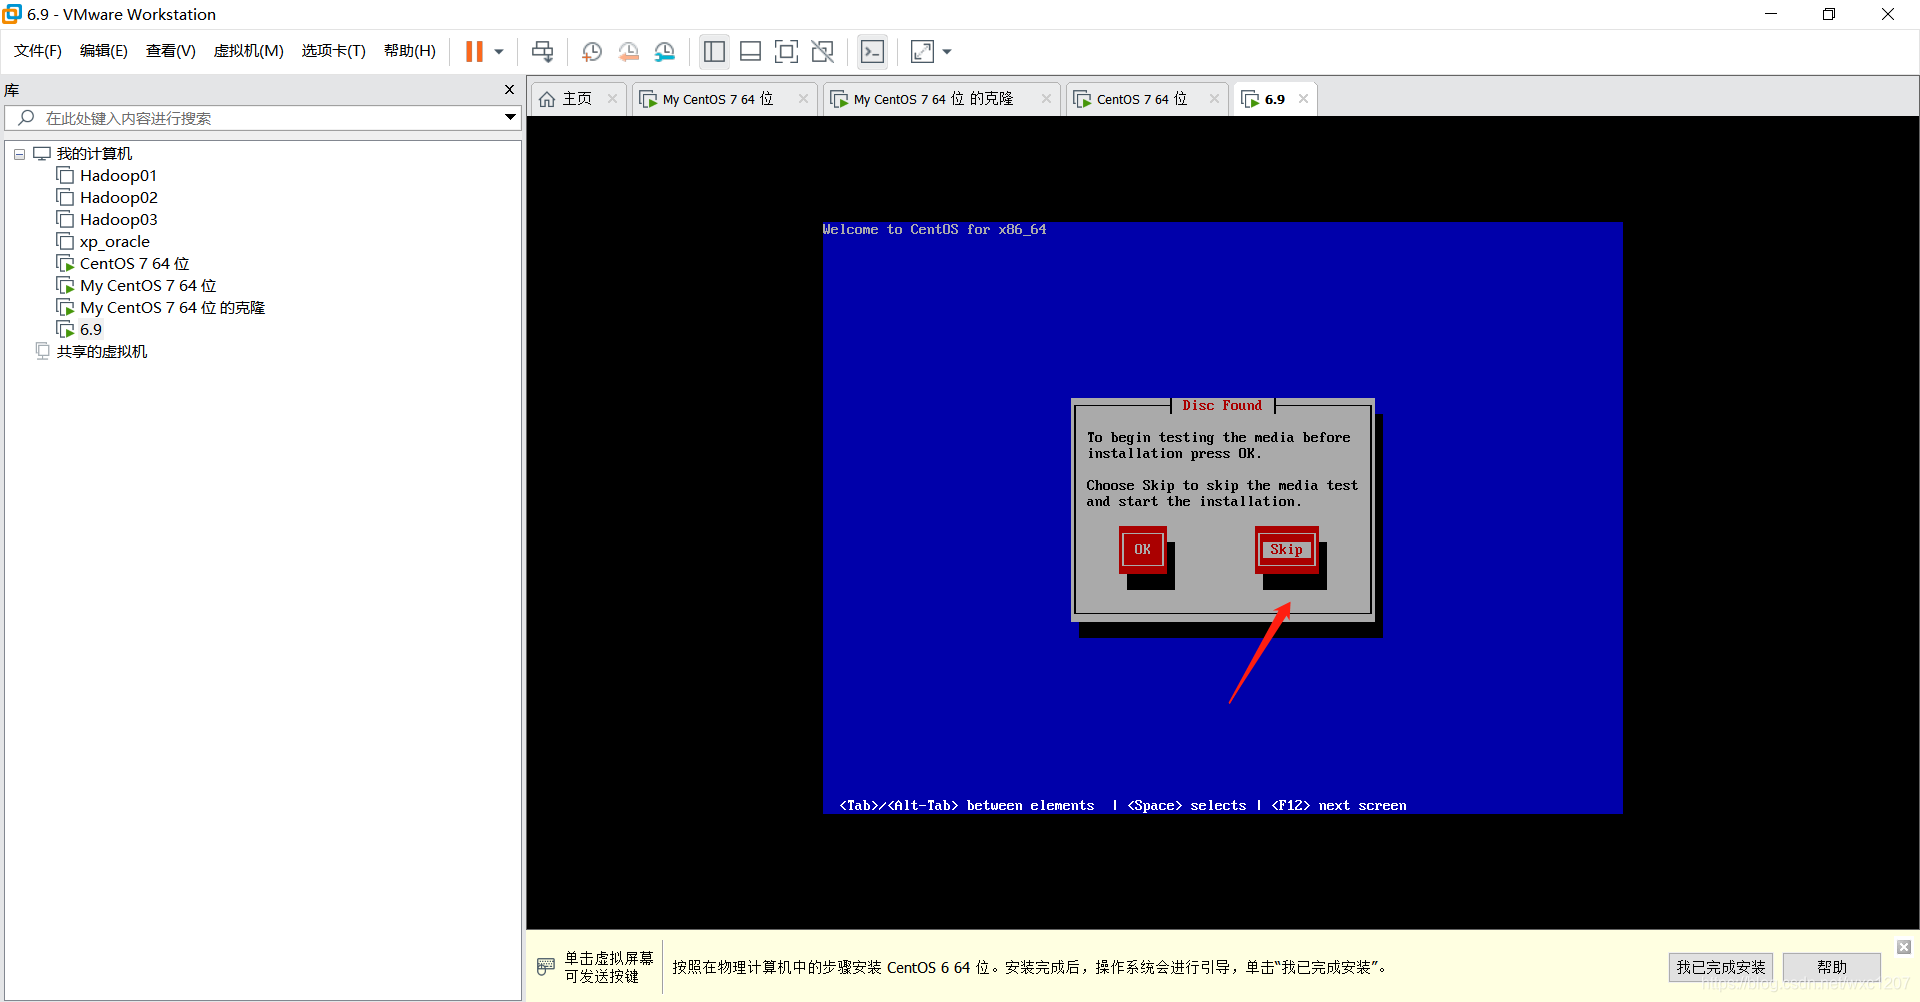Click the 我的计算机 monitor icon

tap(42, 154)
